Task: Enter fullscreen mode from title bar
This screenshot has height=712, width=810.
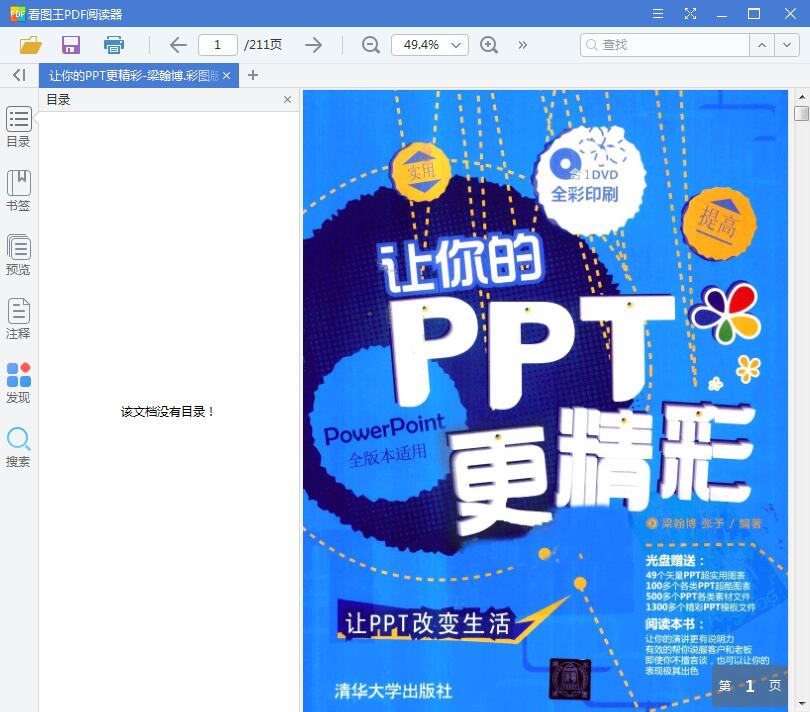Action: 690,13
